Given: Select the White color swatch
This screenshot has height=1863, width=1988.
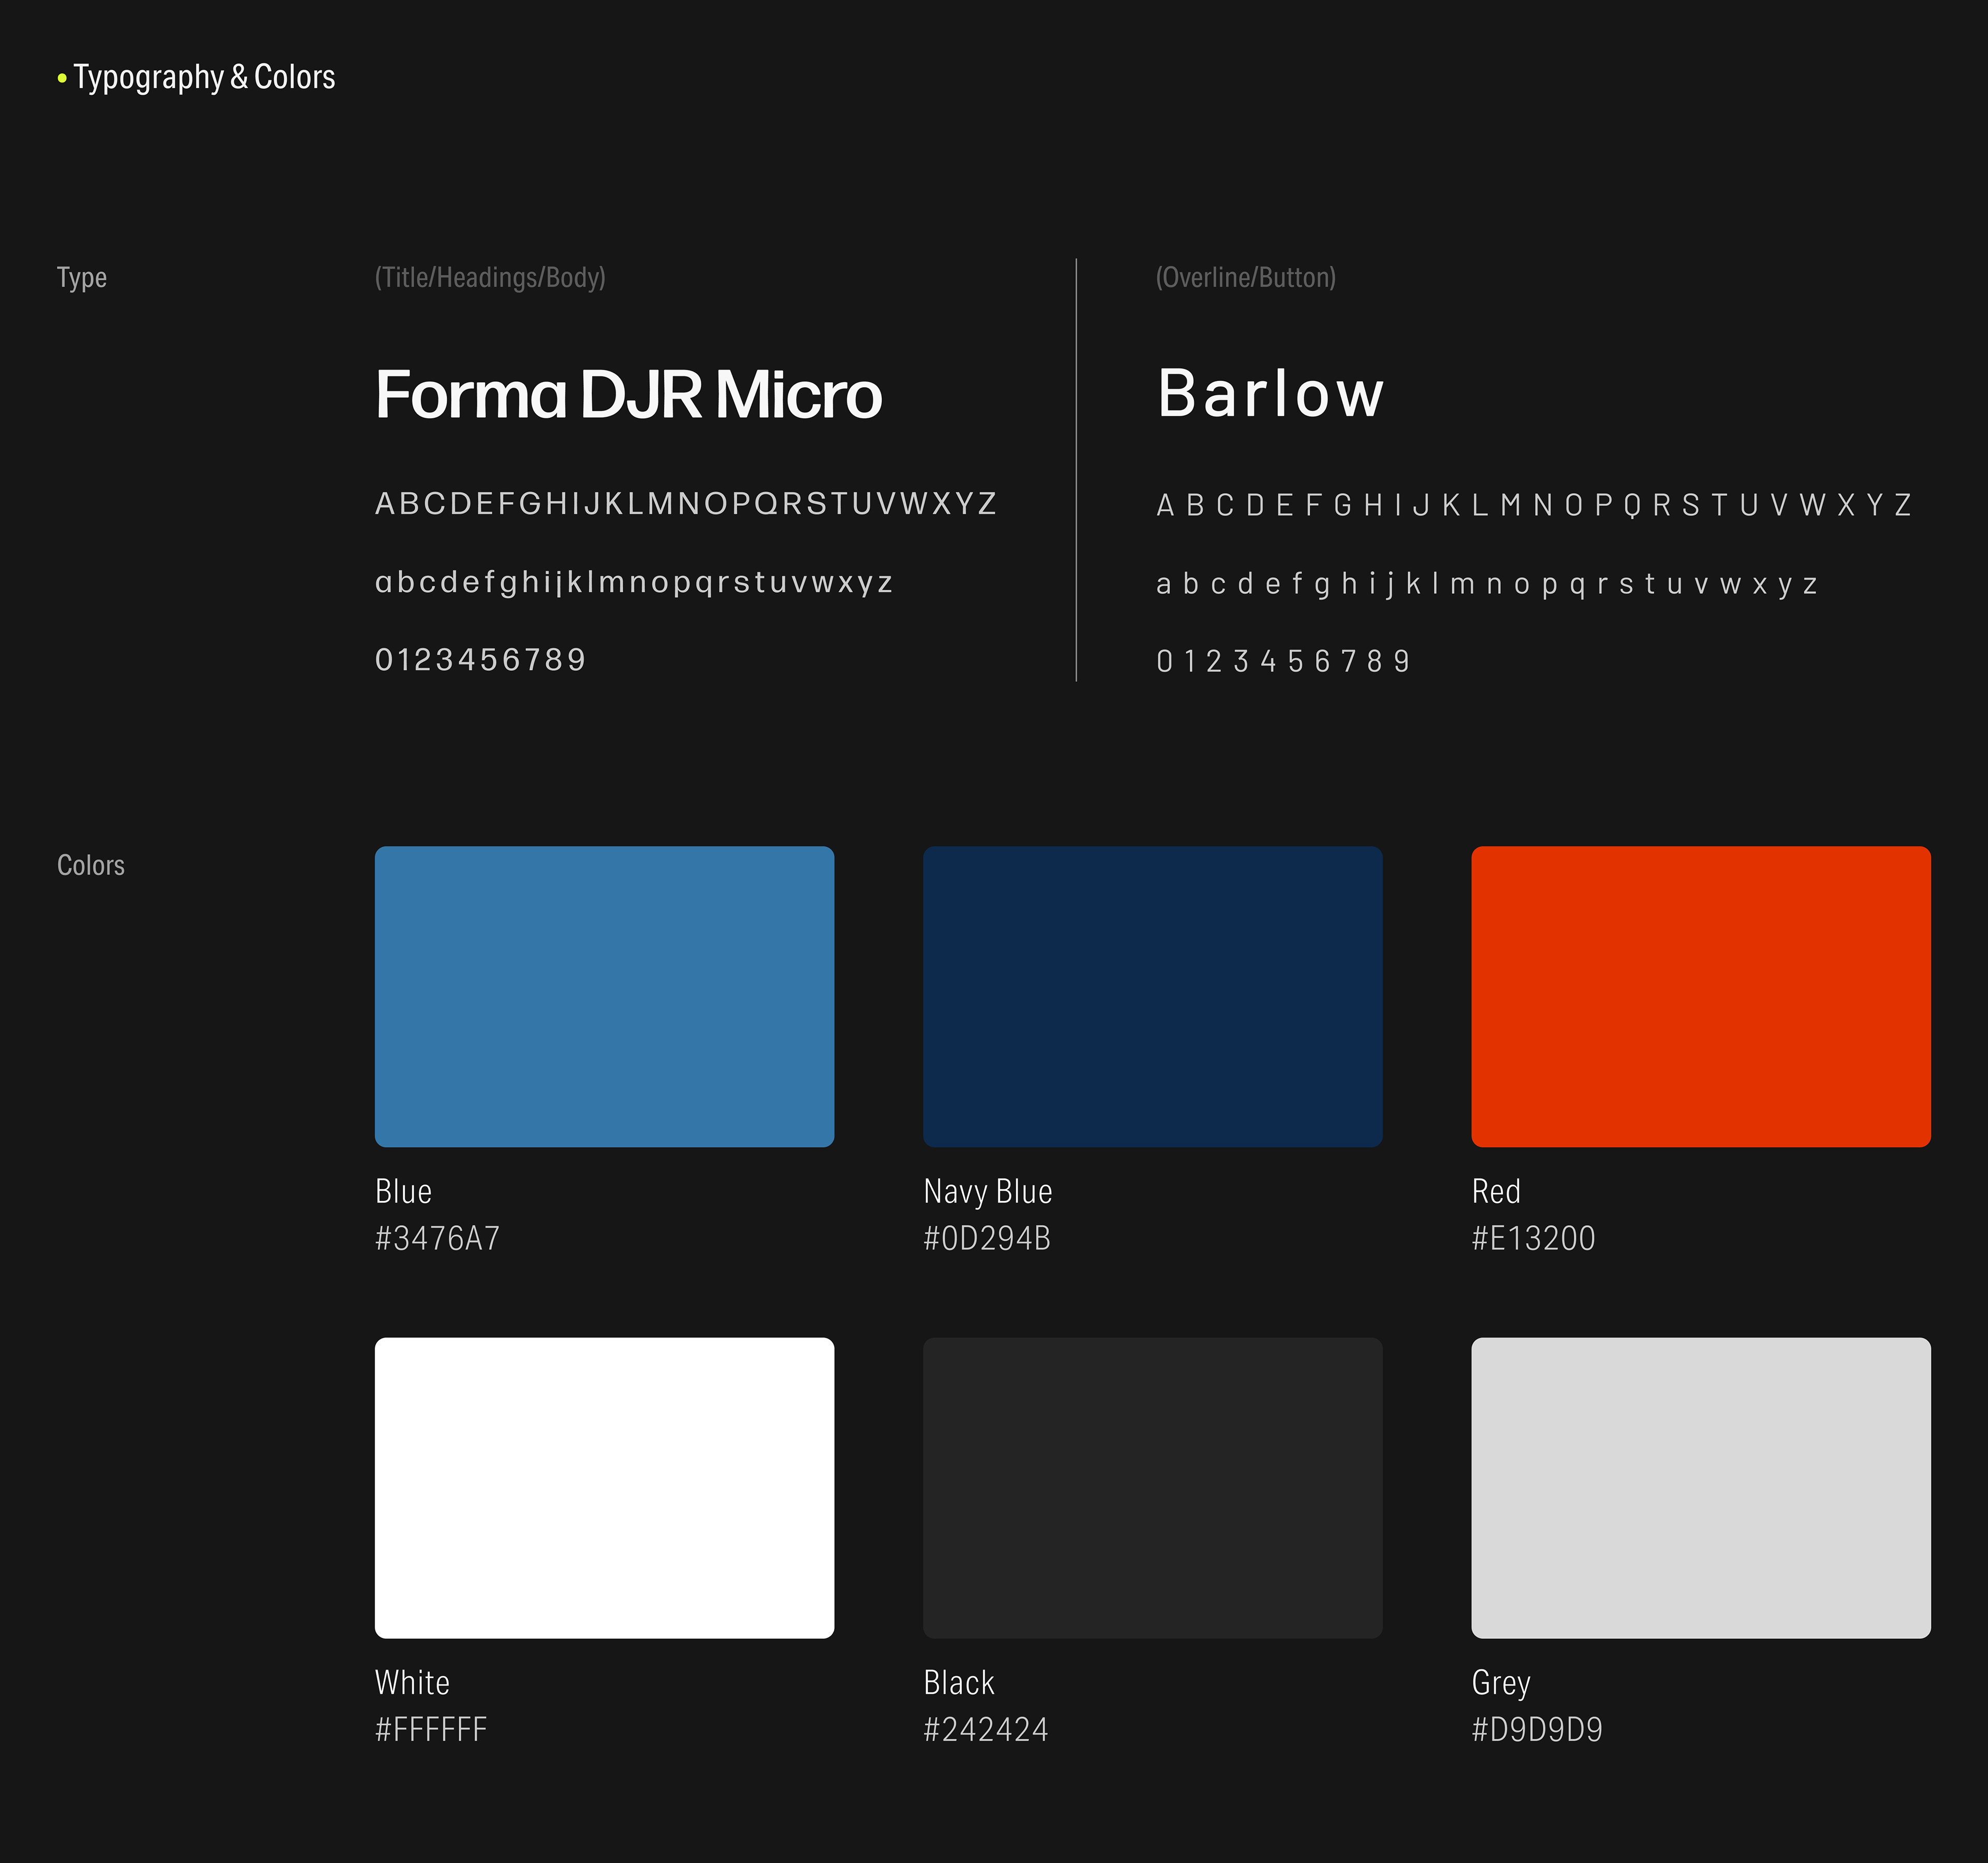Looking at the screenshot, I should coord(604,1487).
